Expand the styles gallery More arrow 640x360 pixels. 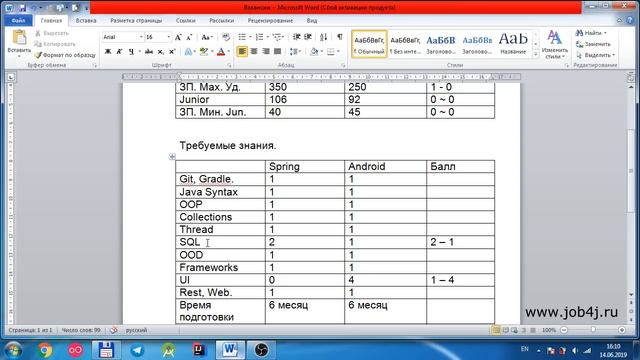pyautogui.click(x=536, y=54)
